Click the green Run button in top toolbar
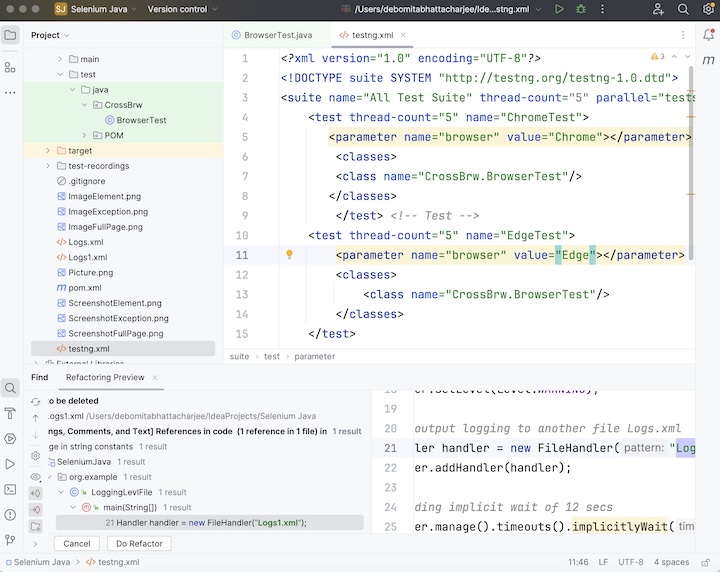Viewport: 720px width, 572px height. [558, 9]
